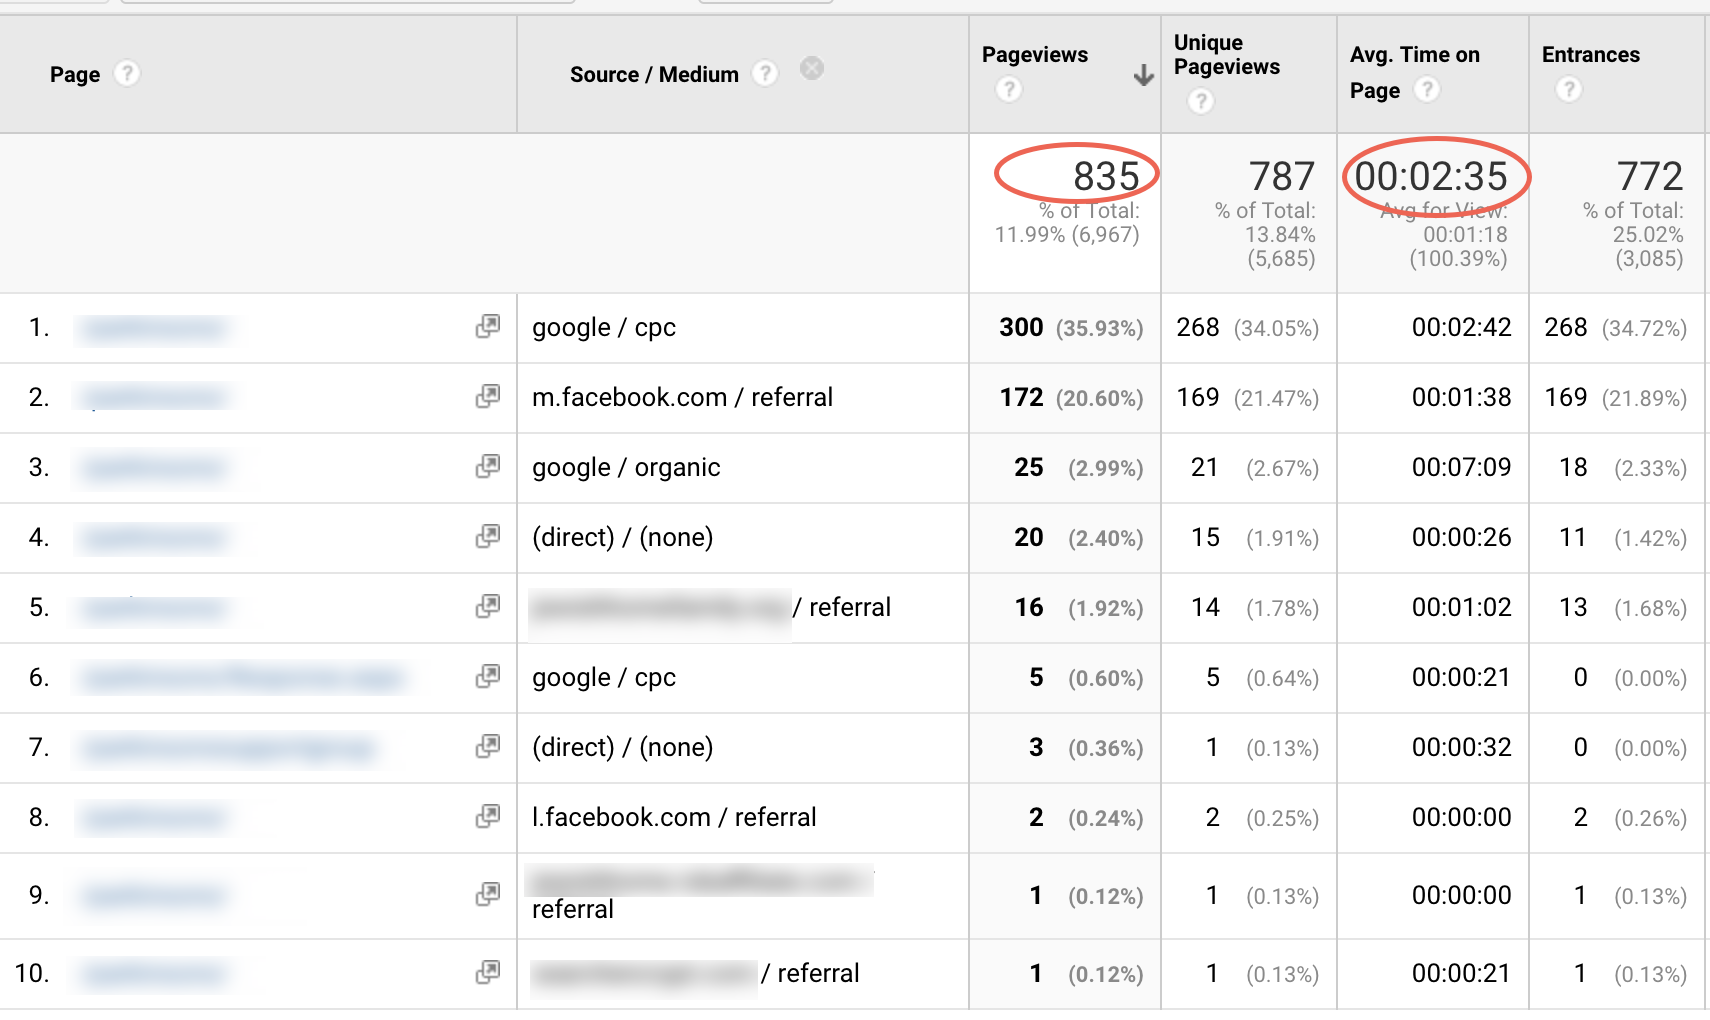Remove the Source / Medium secondary dimension
This screenshot has width=1710, height=1020.
[812, 68]
